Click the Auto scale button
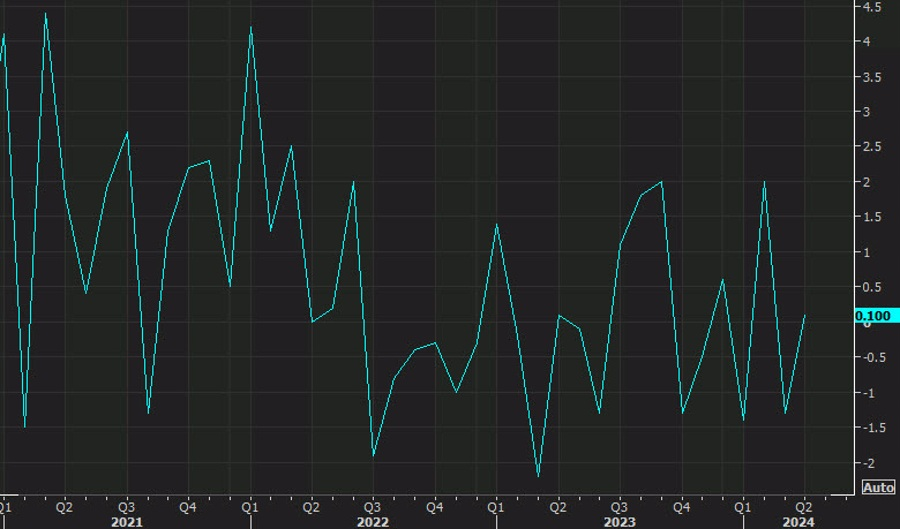The height and width of the screenshot is (529, 900). pos(878,488)
